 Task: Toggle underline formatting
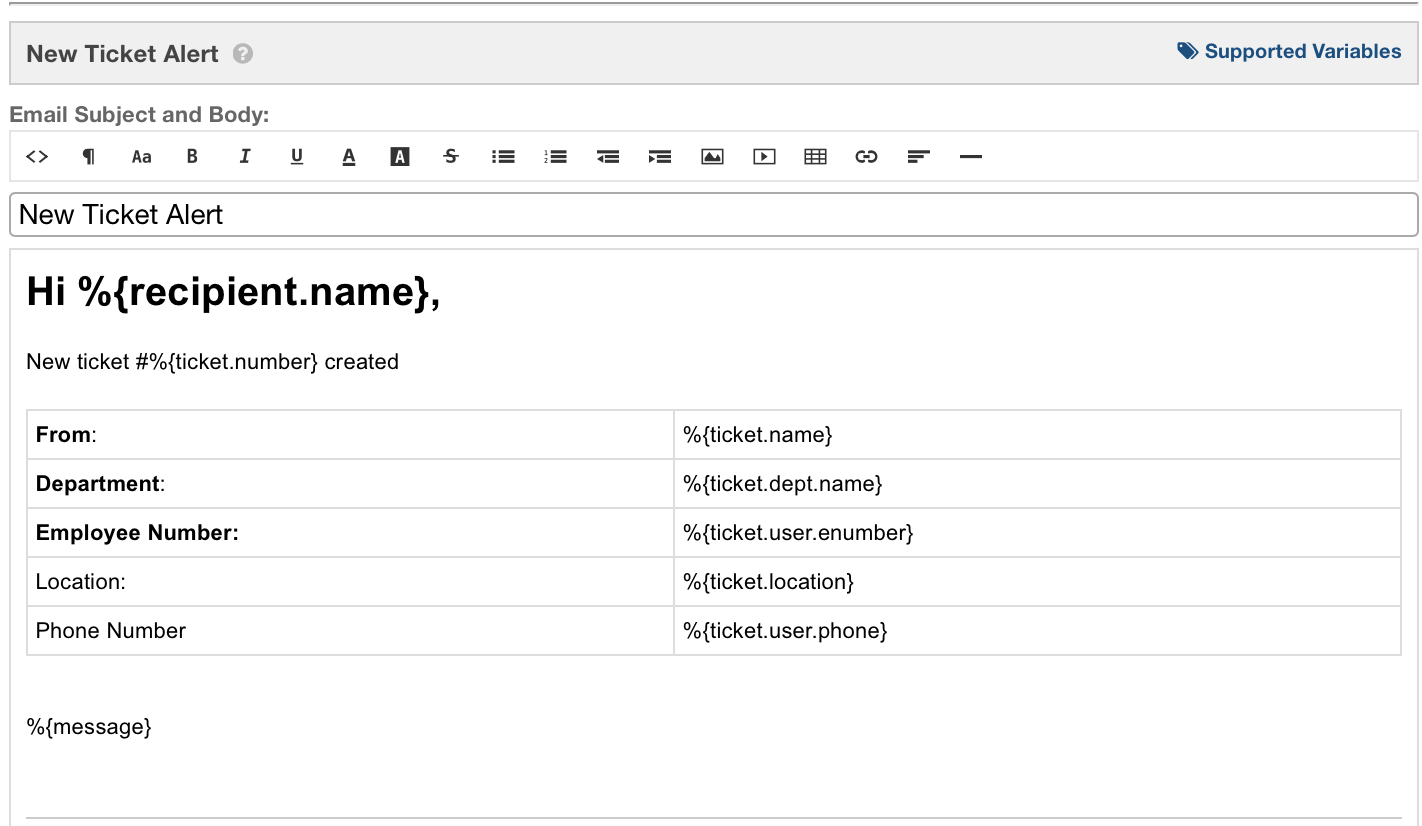click(297, 156)
